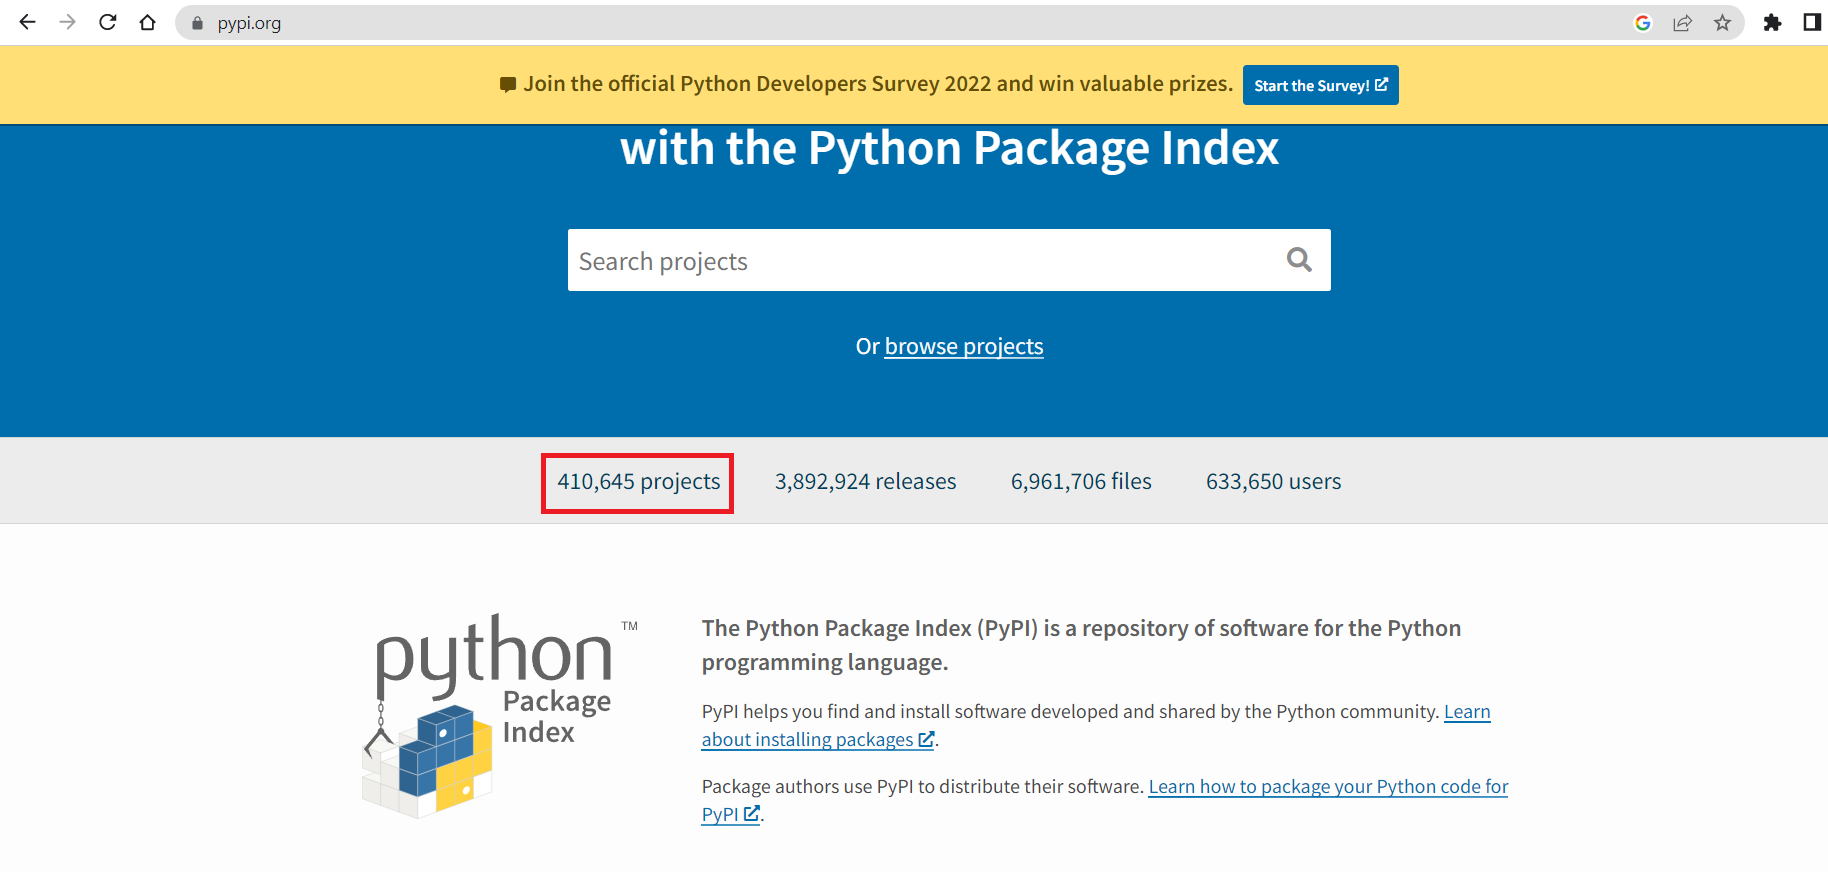Click 'with the Python Package Index' heading
The width and height of the screenshot is (1828, 872).
(x=949, y=148)
